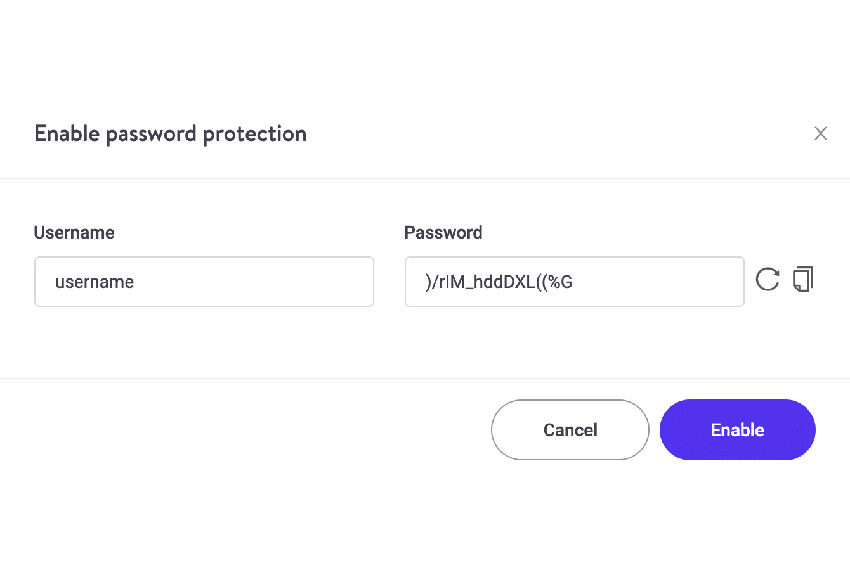Click inside the Password input field

tap(574, 282)
